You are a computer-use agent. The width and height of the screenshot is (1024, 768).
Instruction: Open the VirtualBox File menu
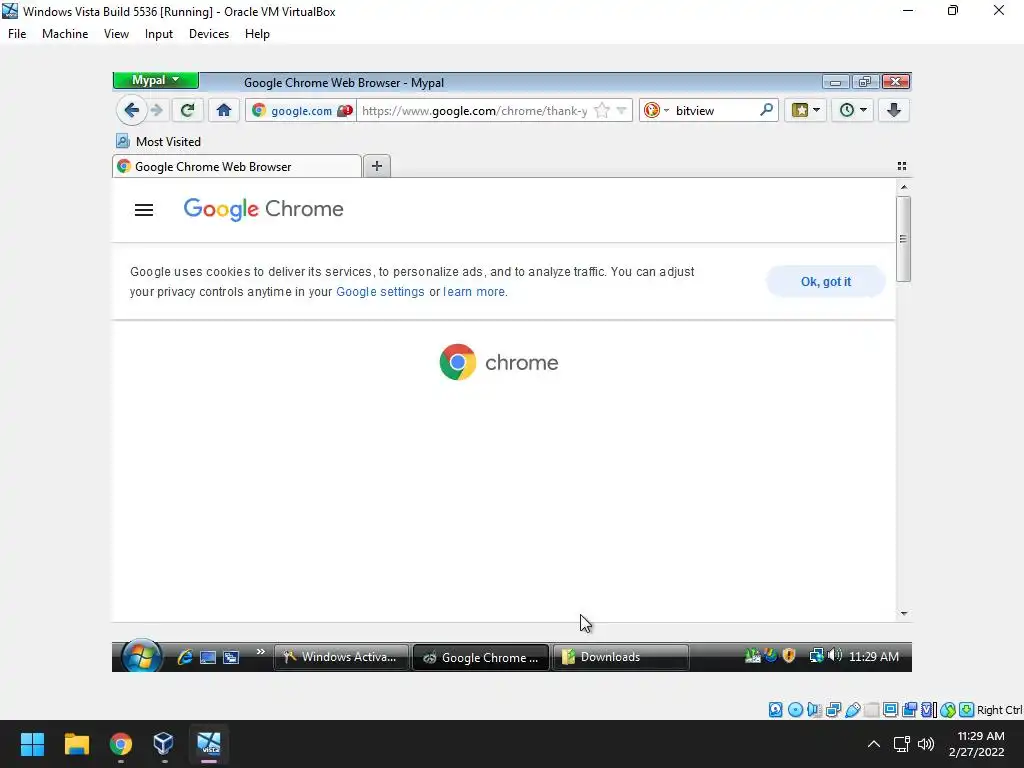click(x=17, y=34)
